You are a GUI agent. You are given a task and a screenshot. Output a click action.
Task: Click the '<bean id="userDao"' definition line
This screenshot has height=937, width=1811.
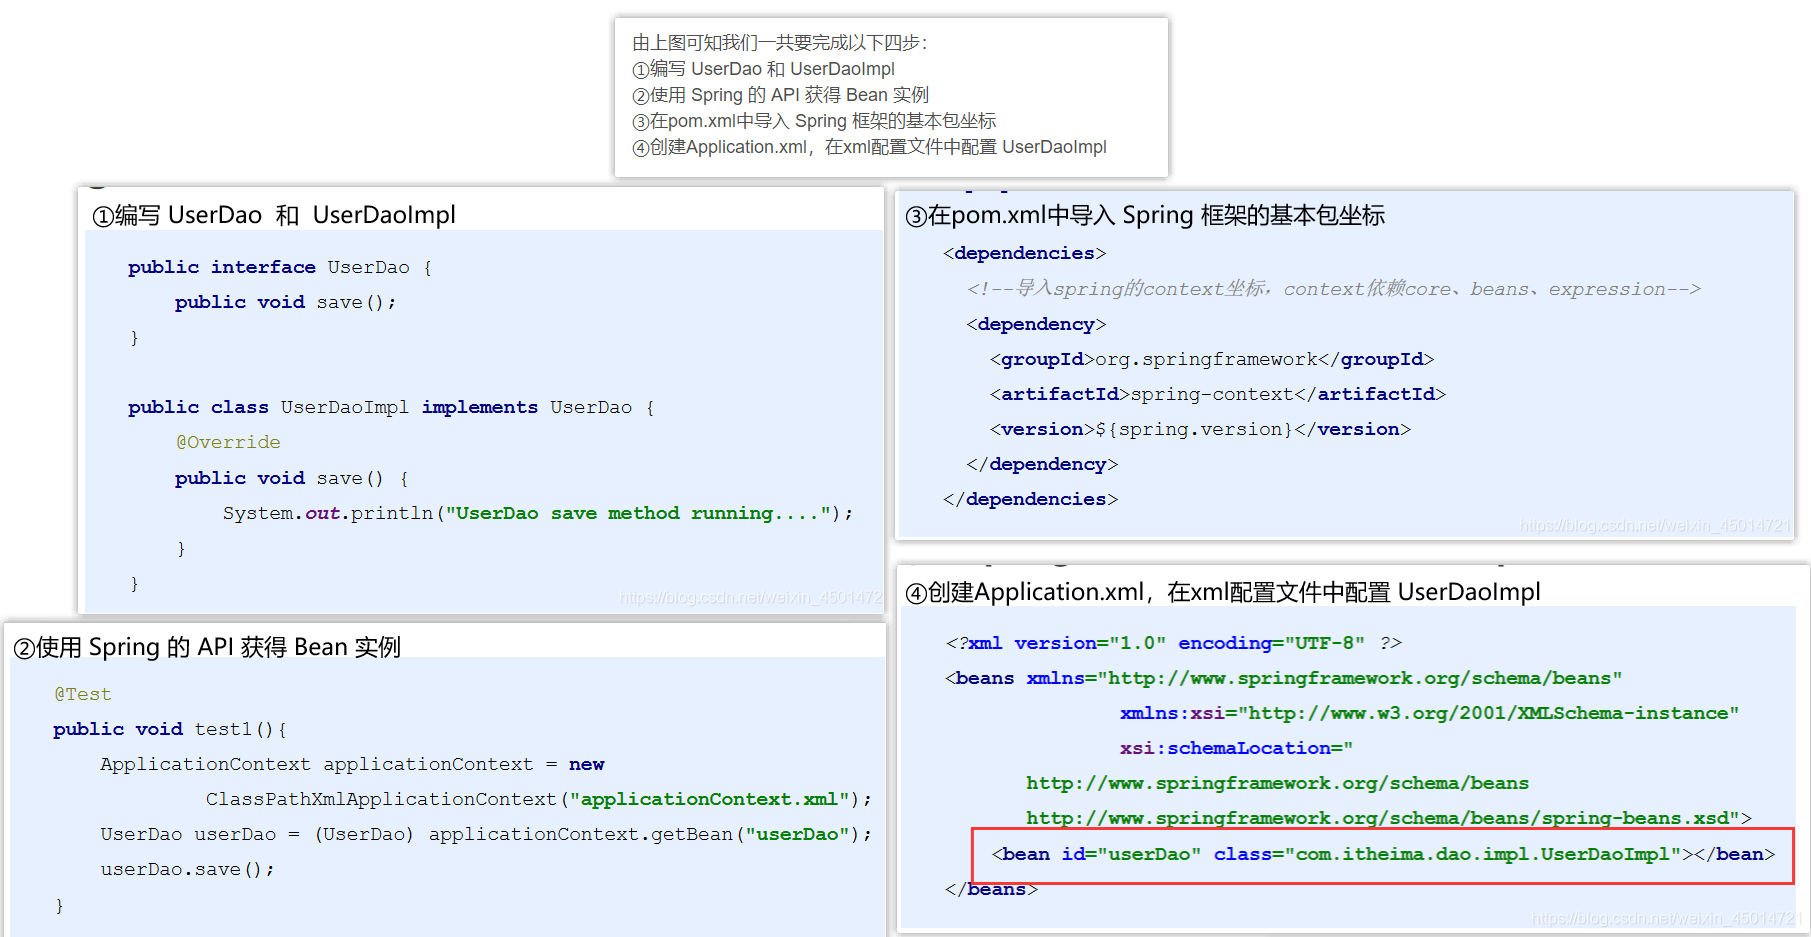click(x=1383, y=854)
